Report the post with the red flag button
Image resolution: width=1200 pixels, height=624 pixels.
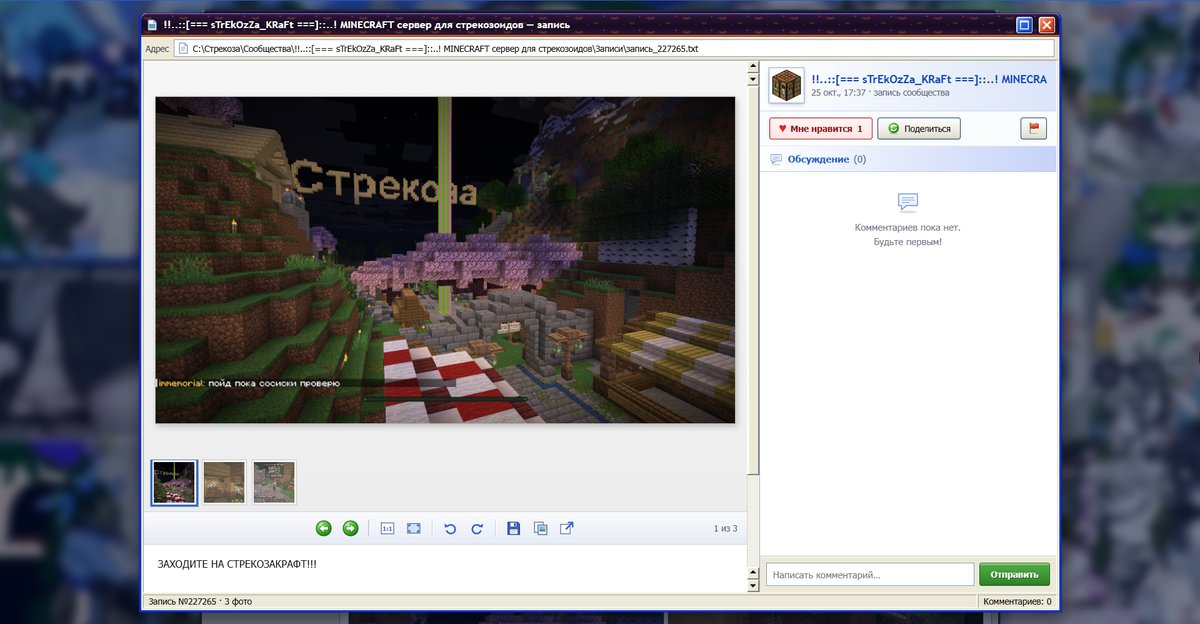click(1033, 128)
